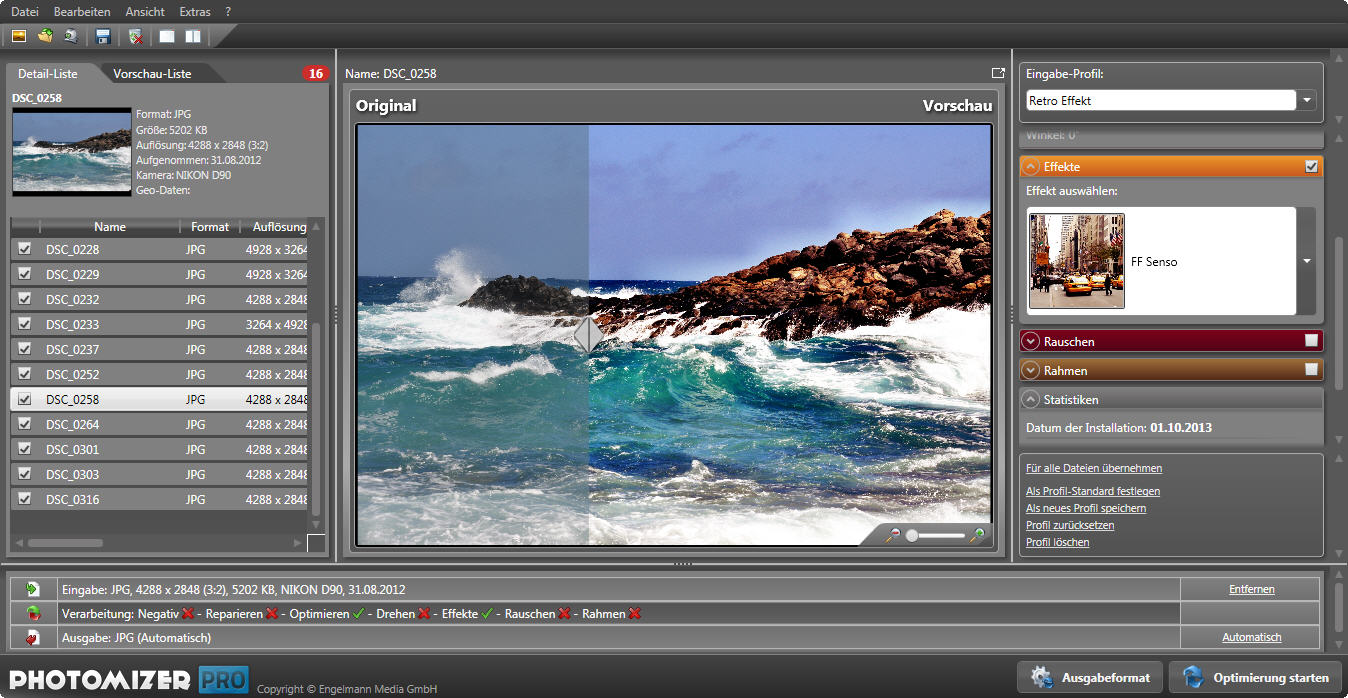
Task: Click the open folder toolbar icon
Action: pos(45,37)
